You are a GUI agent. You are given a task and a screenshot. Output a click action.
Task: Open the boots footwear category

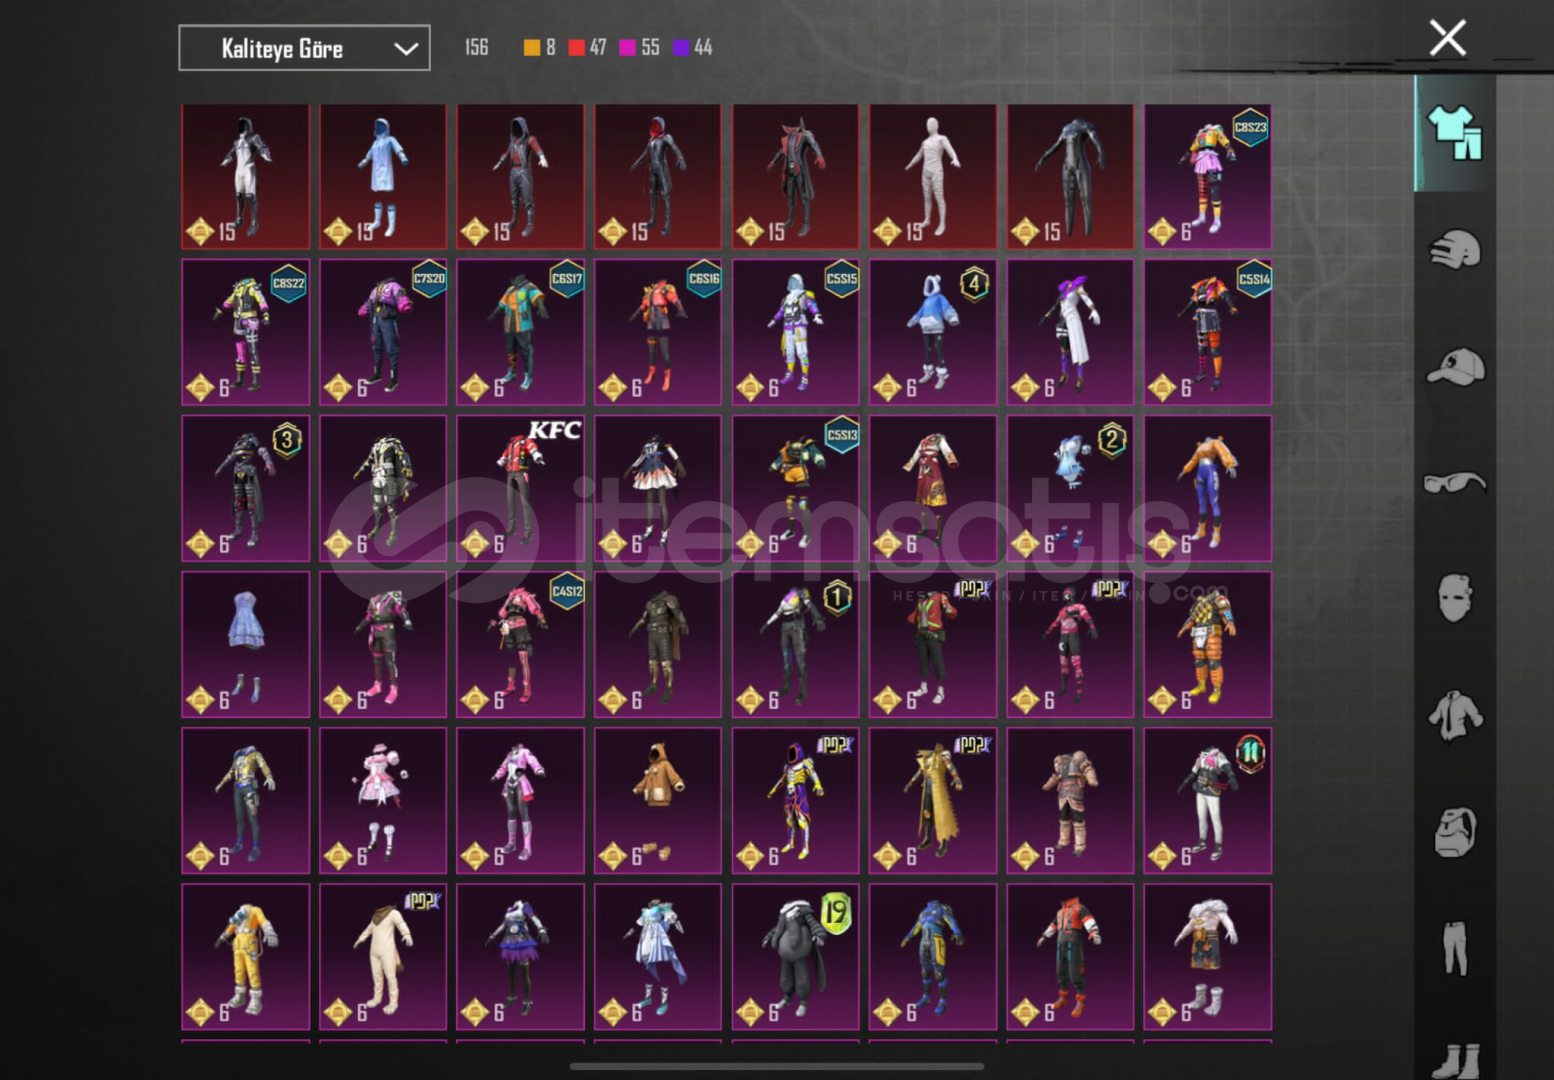[x=1455, y=1058]
